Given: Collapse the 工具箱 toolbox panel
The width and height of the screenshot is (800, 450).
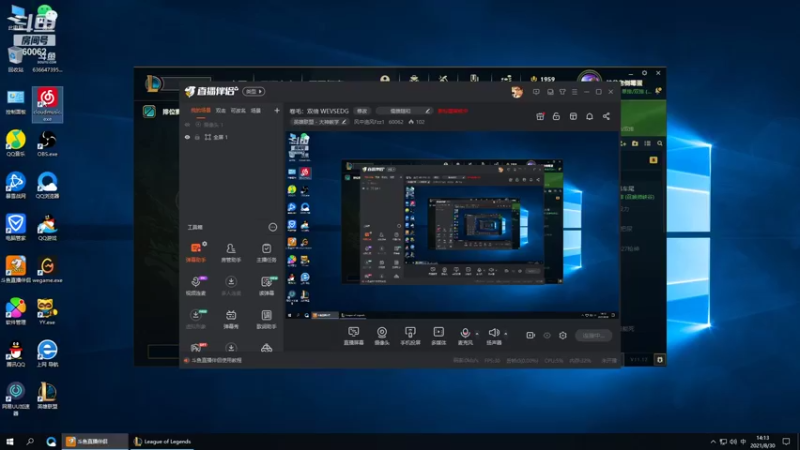Looking at the screenshot, I should (272, 227).
